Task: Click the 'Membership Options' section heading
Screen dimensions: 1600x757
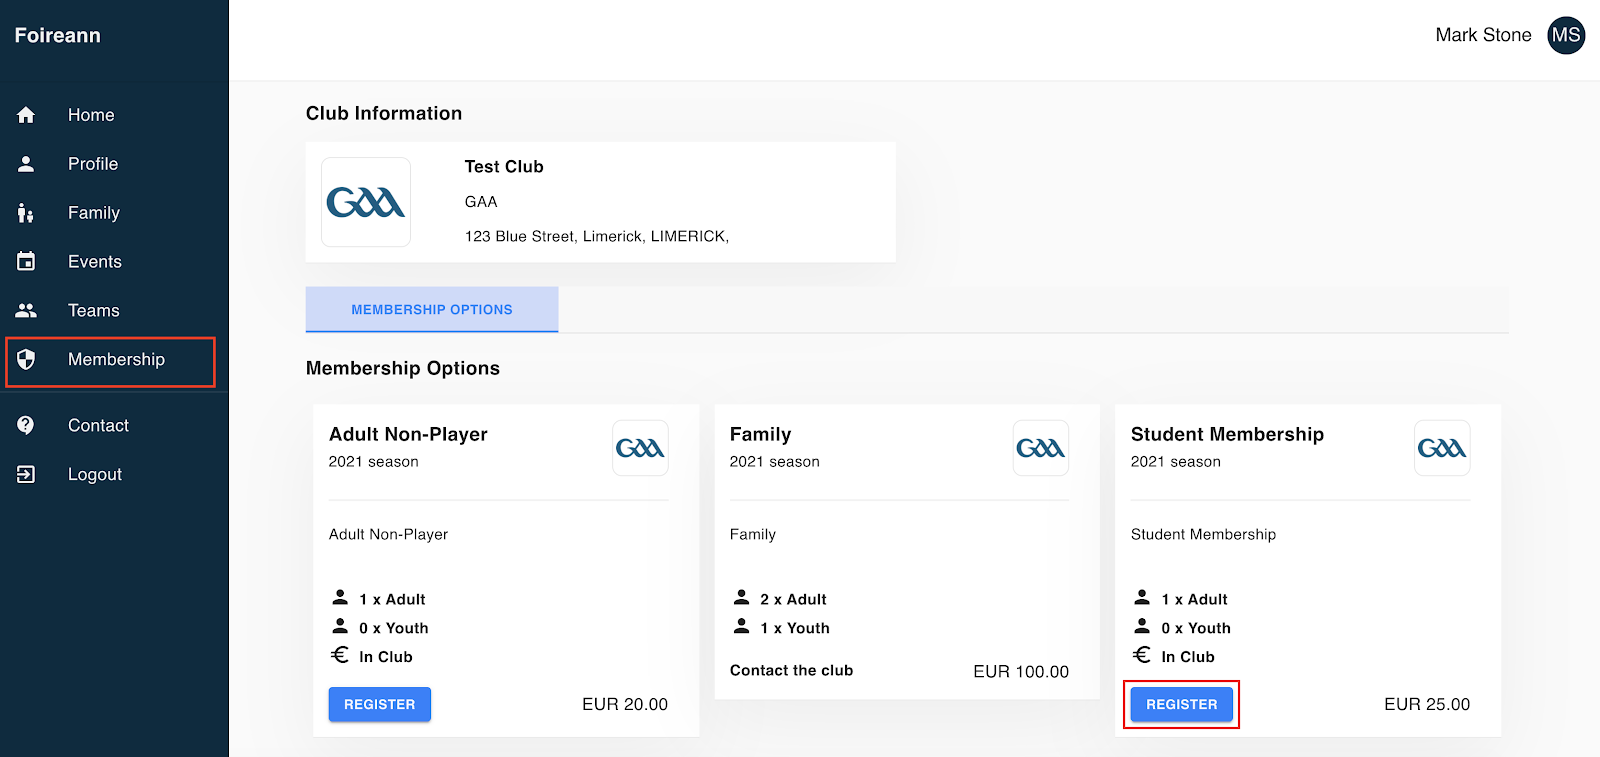Action: click(403, 368)
